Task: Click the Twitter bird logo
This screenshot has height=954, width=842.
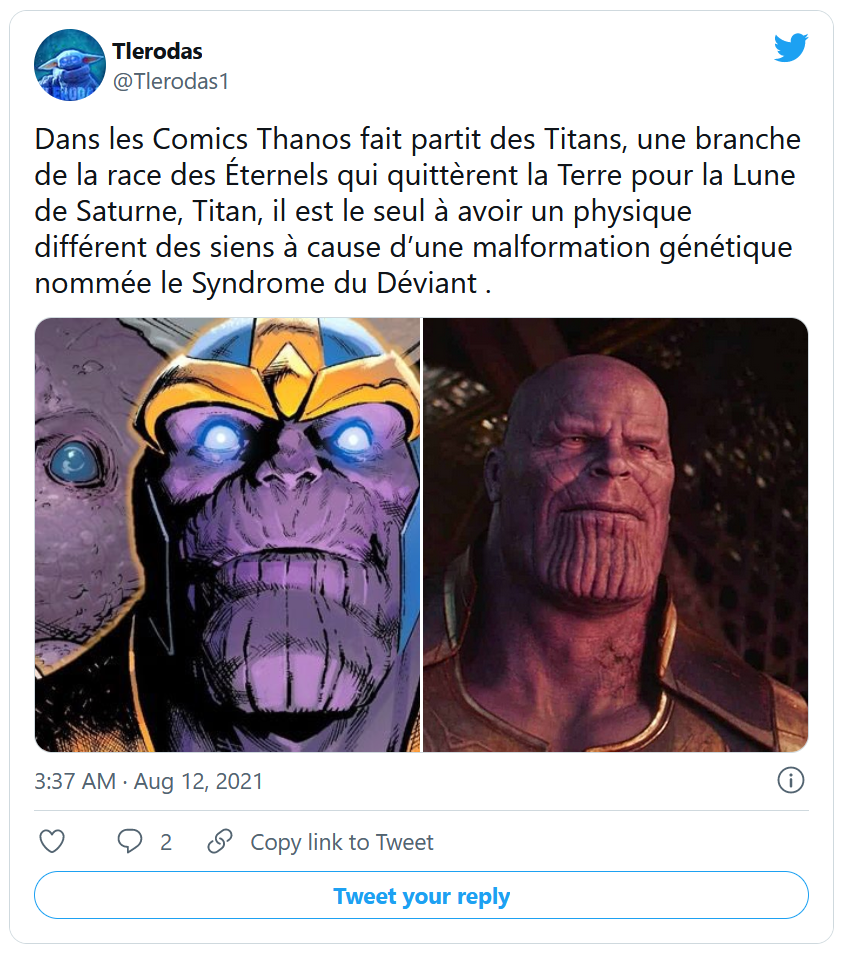Action: point(790,48)
